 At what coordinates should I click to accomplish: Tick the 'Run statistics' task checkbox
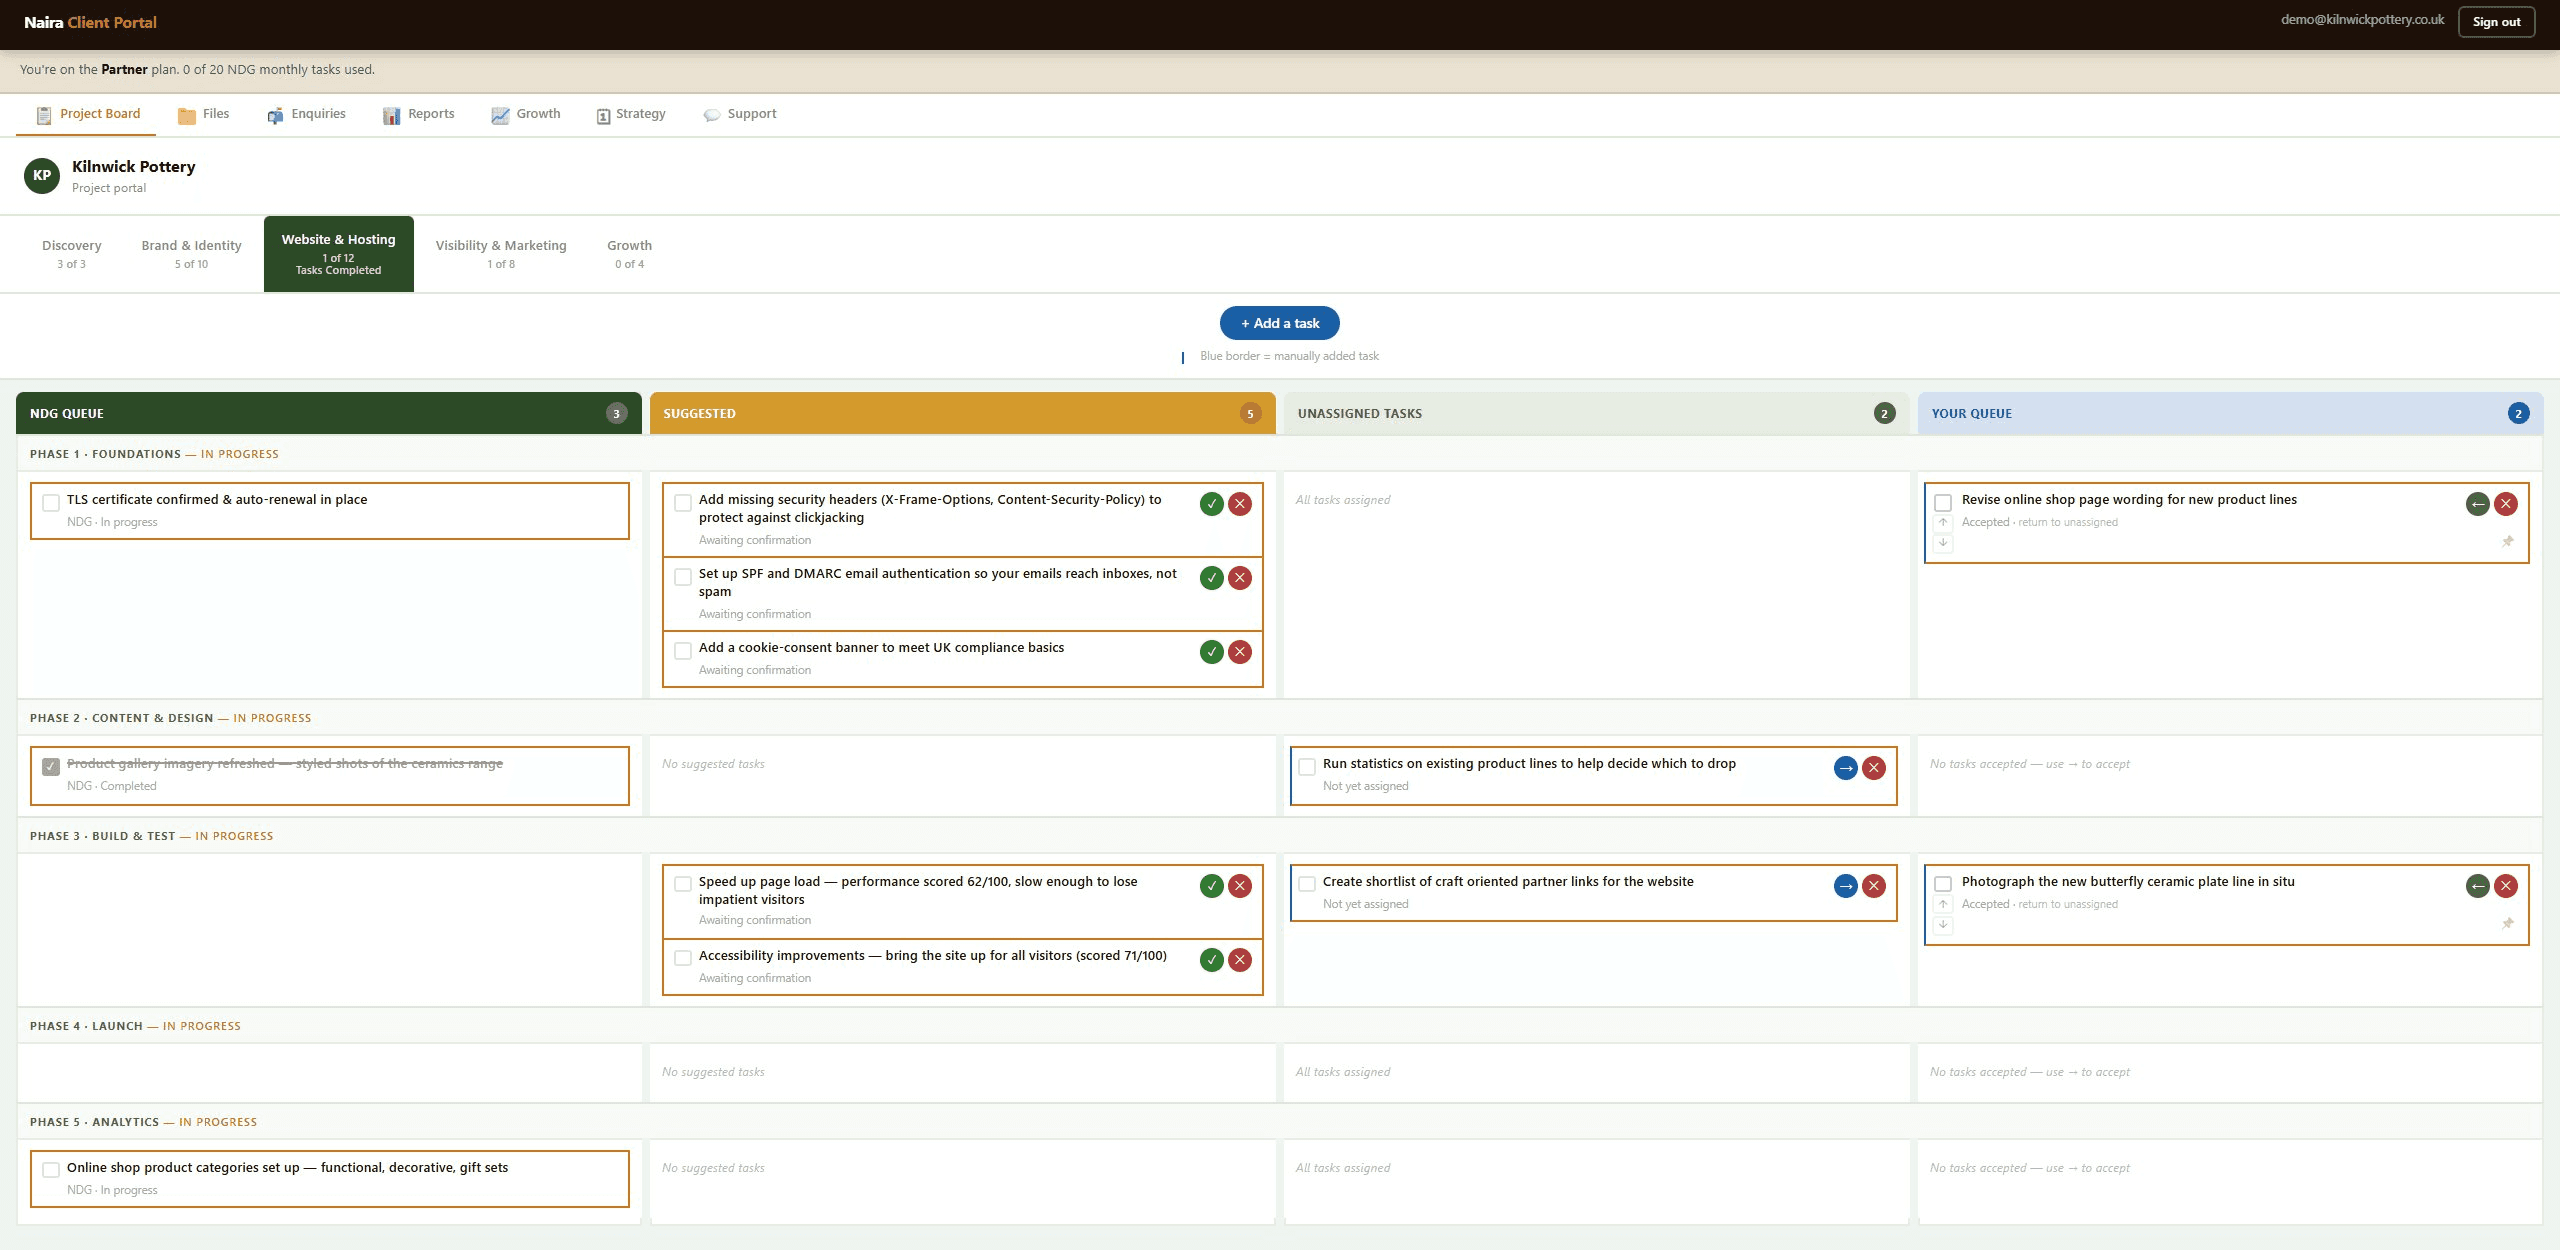coord(1307,767)
